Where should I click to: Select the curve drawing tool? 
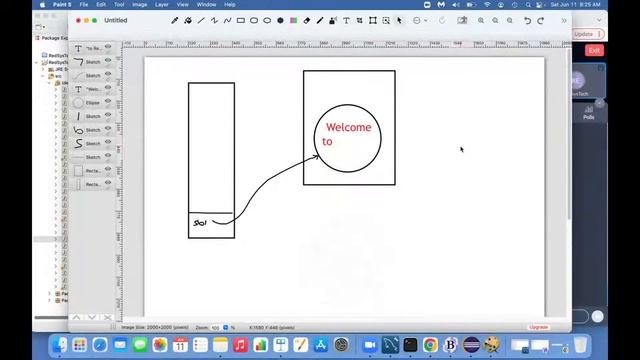[x=227, y=20]
